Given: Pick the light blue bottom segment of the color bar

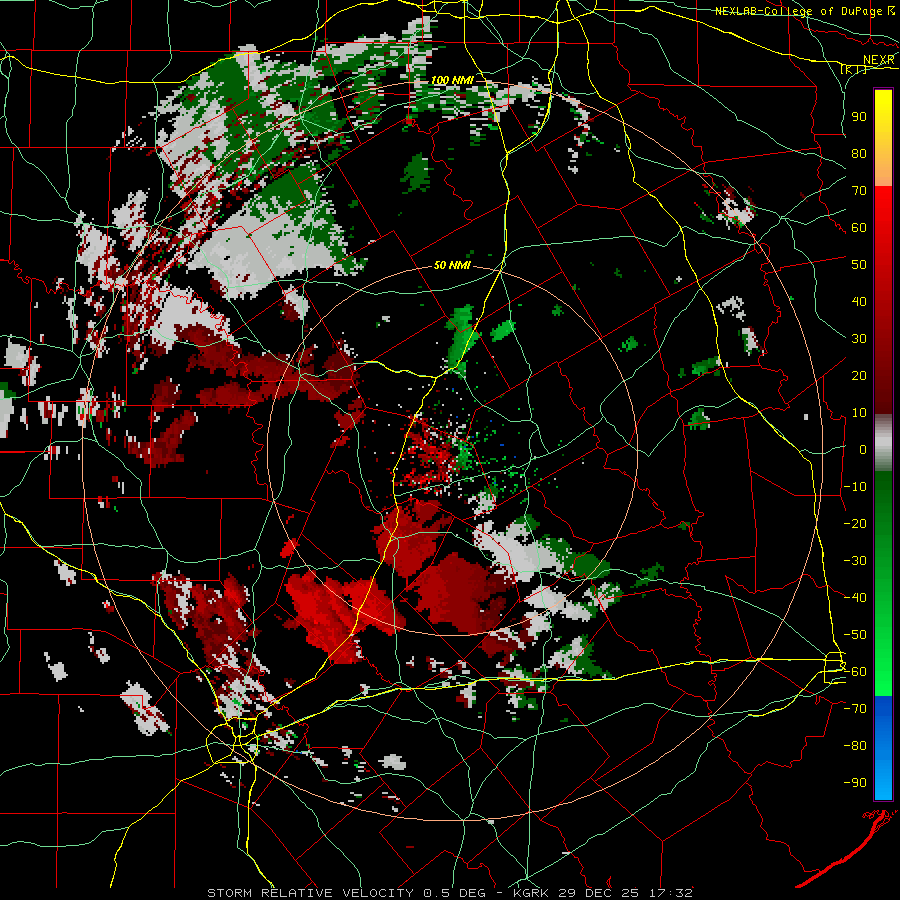Looking at the screenshot, I should (x=883, y=779).
